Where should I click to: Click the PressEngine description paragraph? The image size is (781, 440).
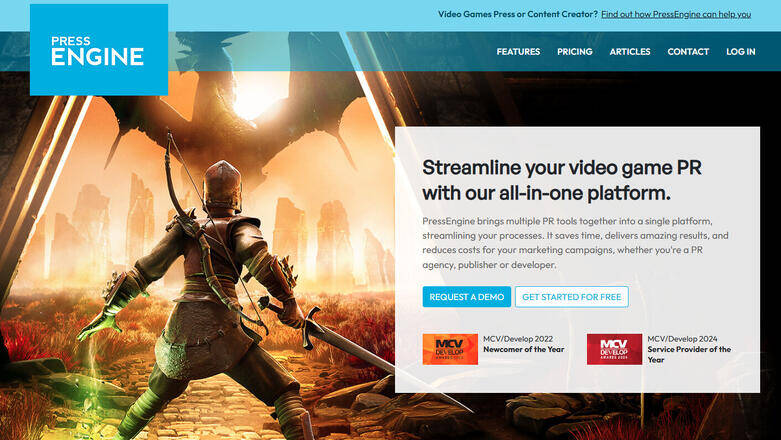575,242
